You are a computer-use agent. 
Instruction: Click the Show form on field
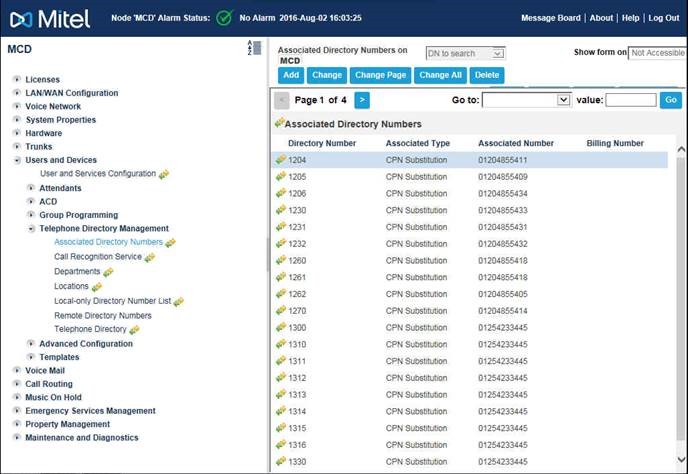click(x=657, y=53)
